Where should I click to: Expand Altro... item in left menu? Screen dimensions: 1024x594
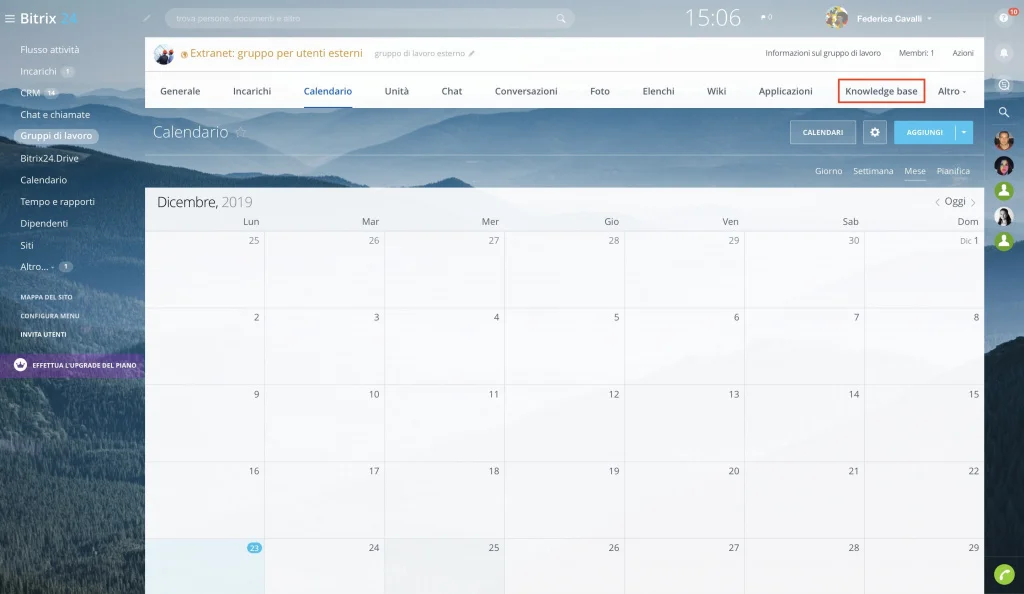37,266
